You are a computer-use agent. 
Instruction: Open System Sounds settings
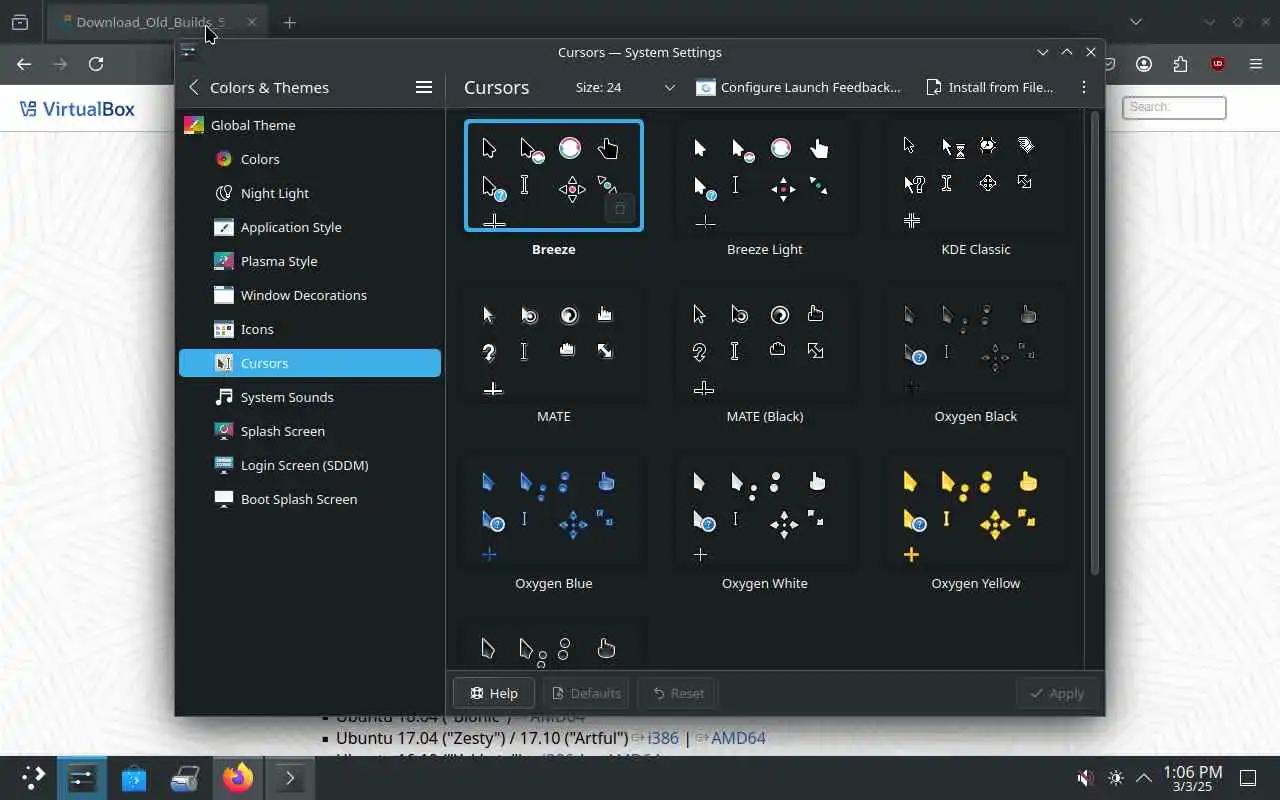310,397
